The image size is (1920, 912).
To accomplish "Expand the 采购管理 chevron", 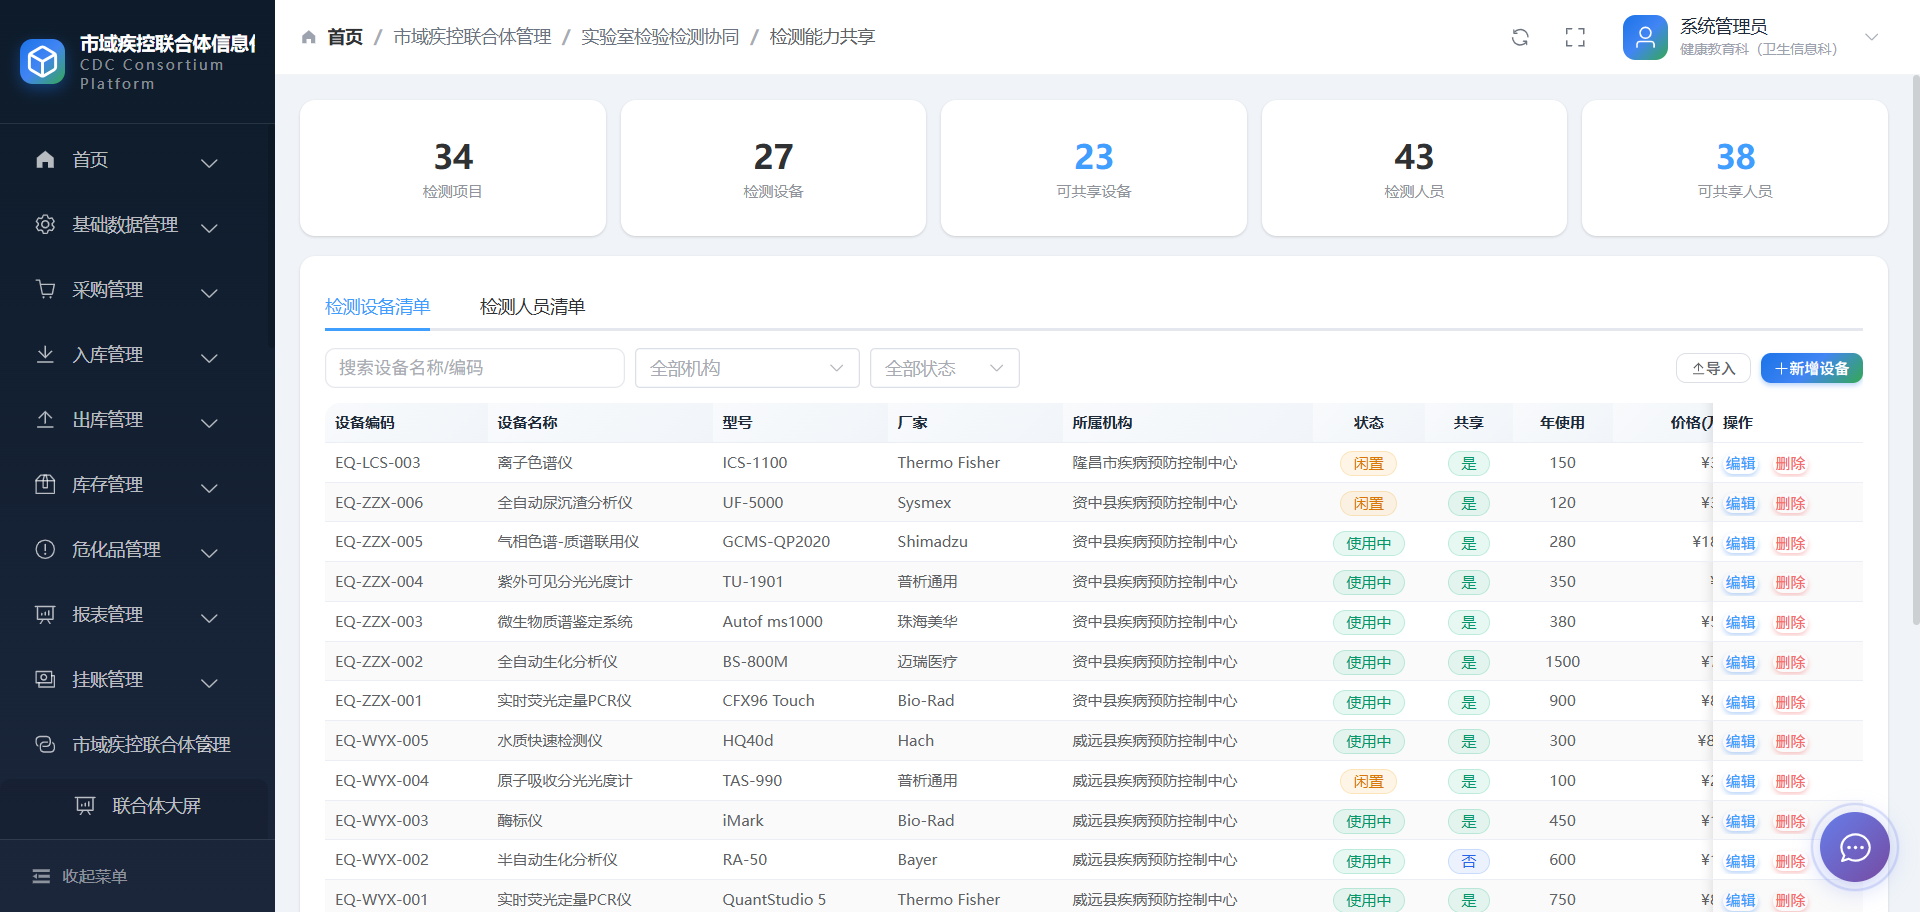I will tap(209, 292).
